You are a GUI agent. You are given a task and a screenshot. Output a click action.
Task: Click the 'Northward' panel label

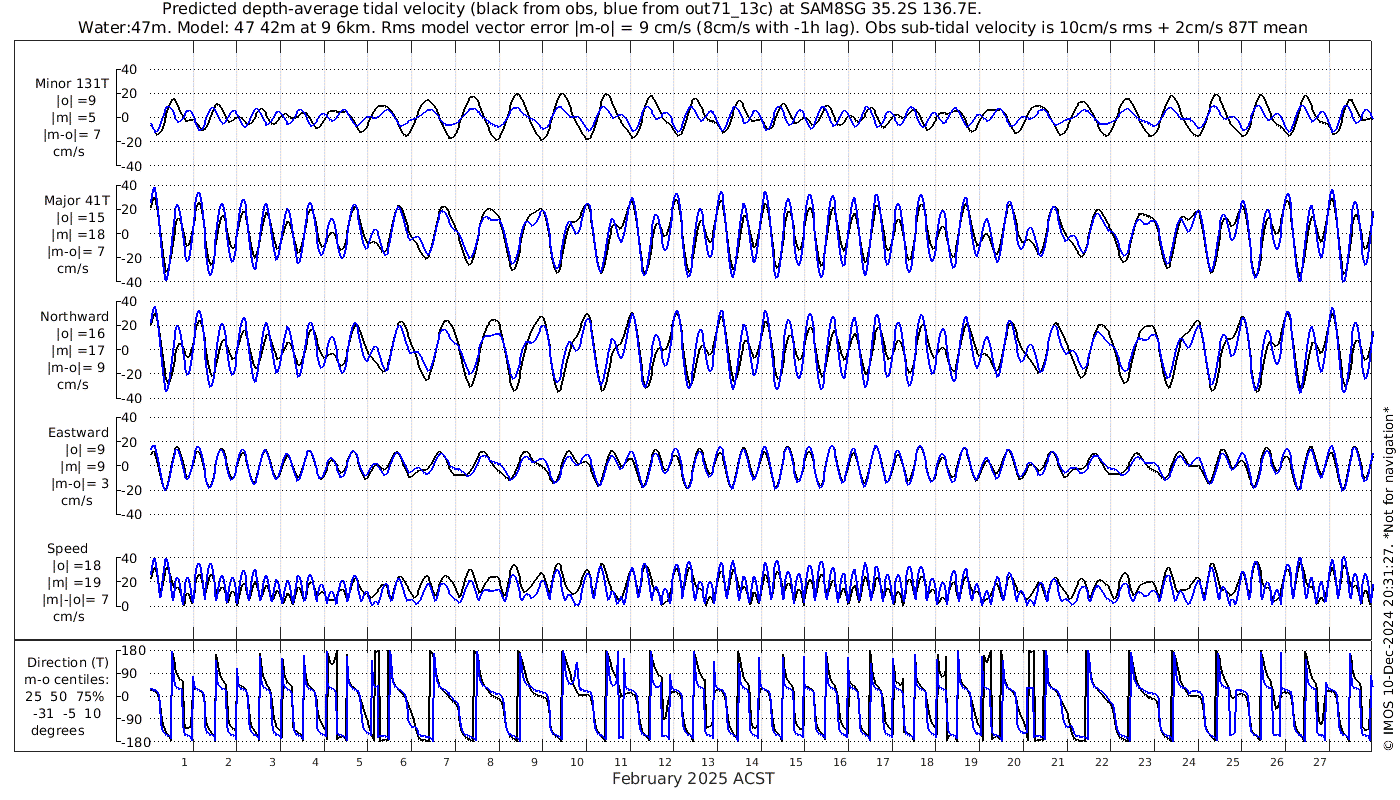coord(74,316)
